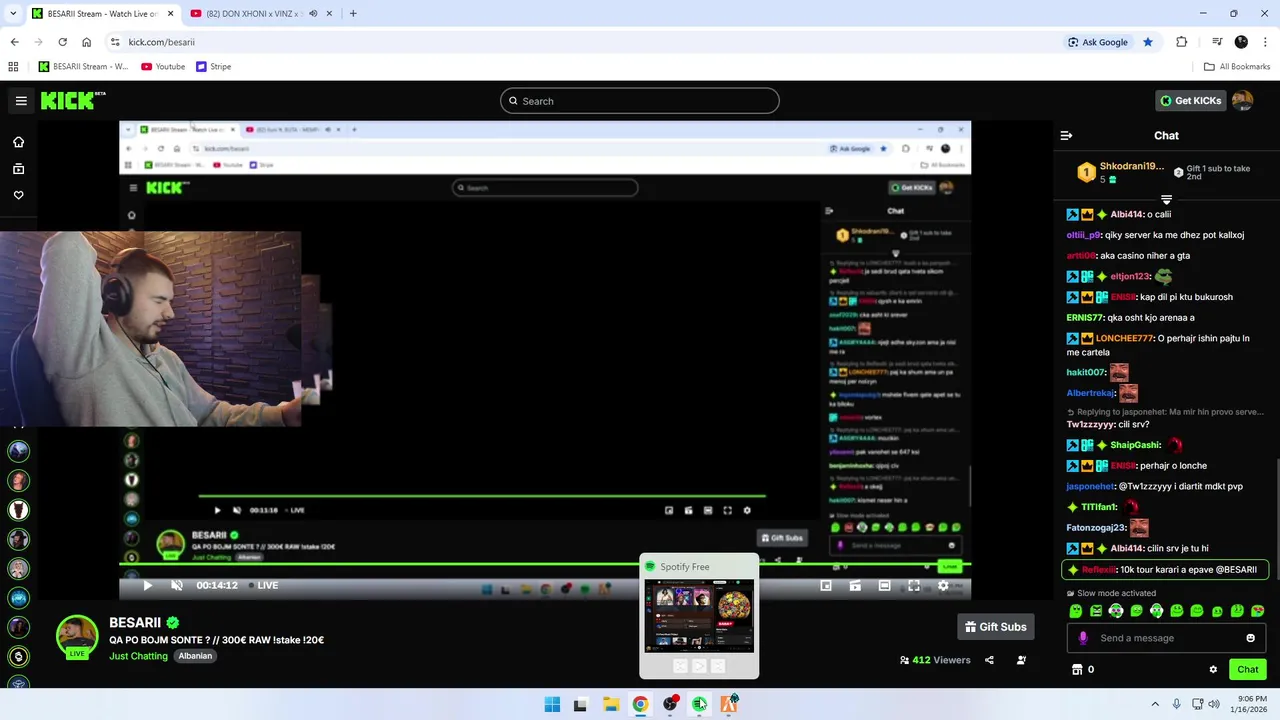Open the emoji picker in chat input
Image resolution: width=1280 pixels, height=720 pixels.
(x=1250, y=638)
